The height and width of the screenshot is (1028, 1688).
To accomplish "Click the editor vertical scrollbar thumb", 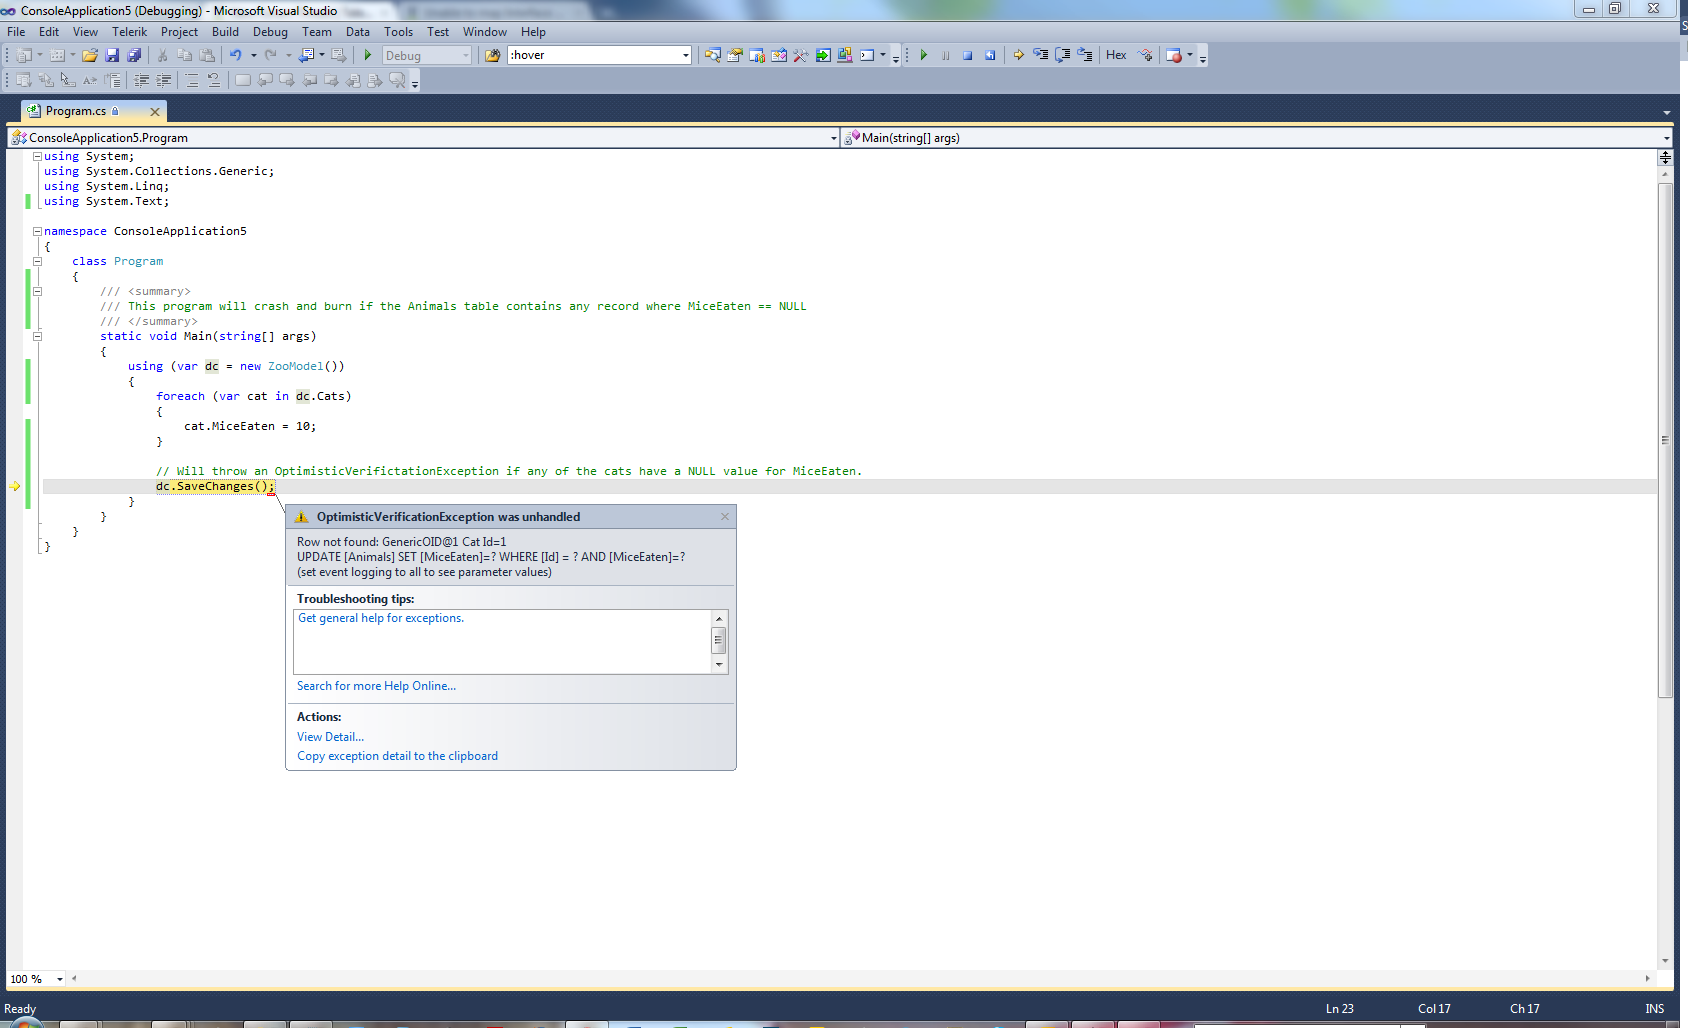I will [1665, 440].
